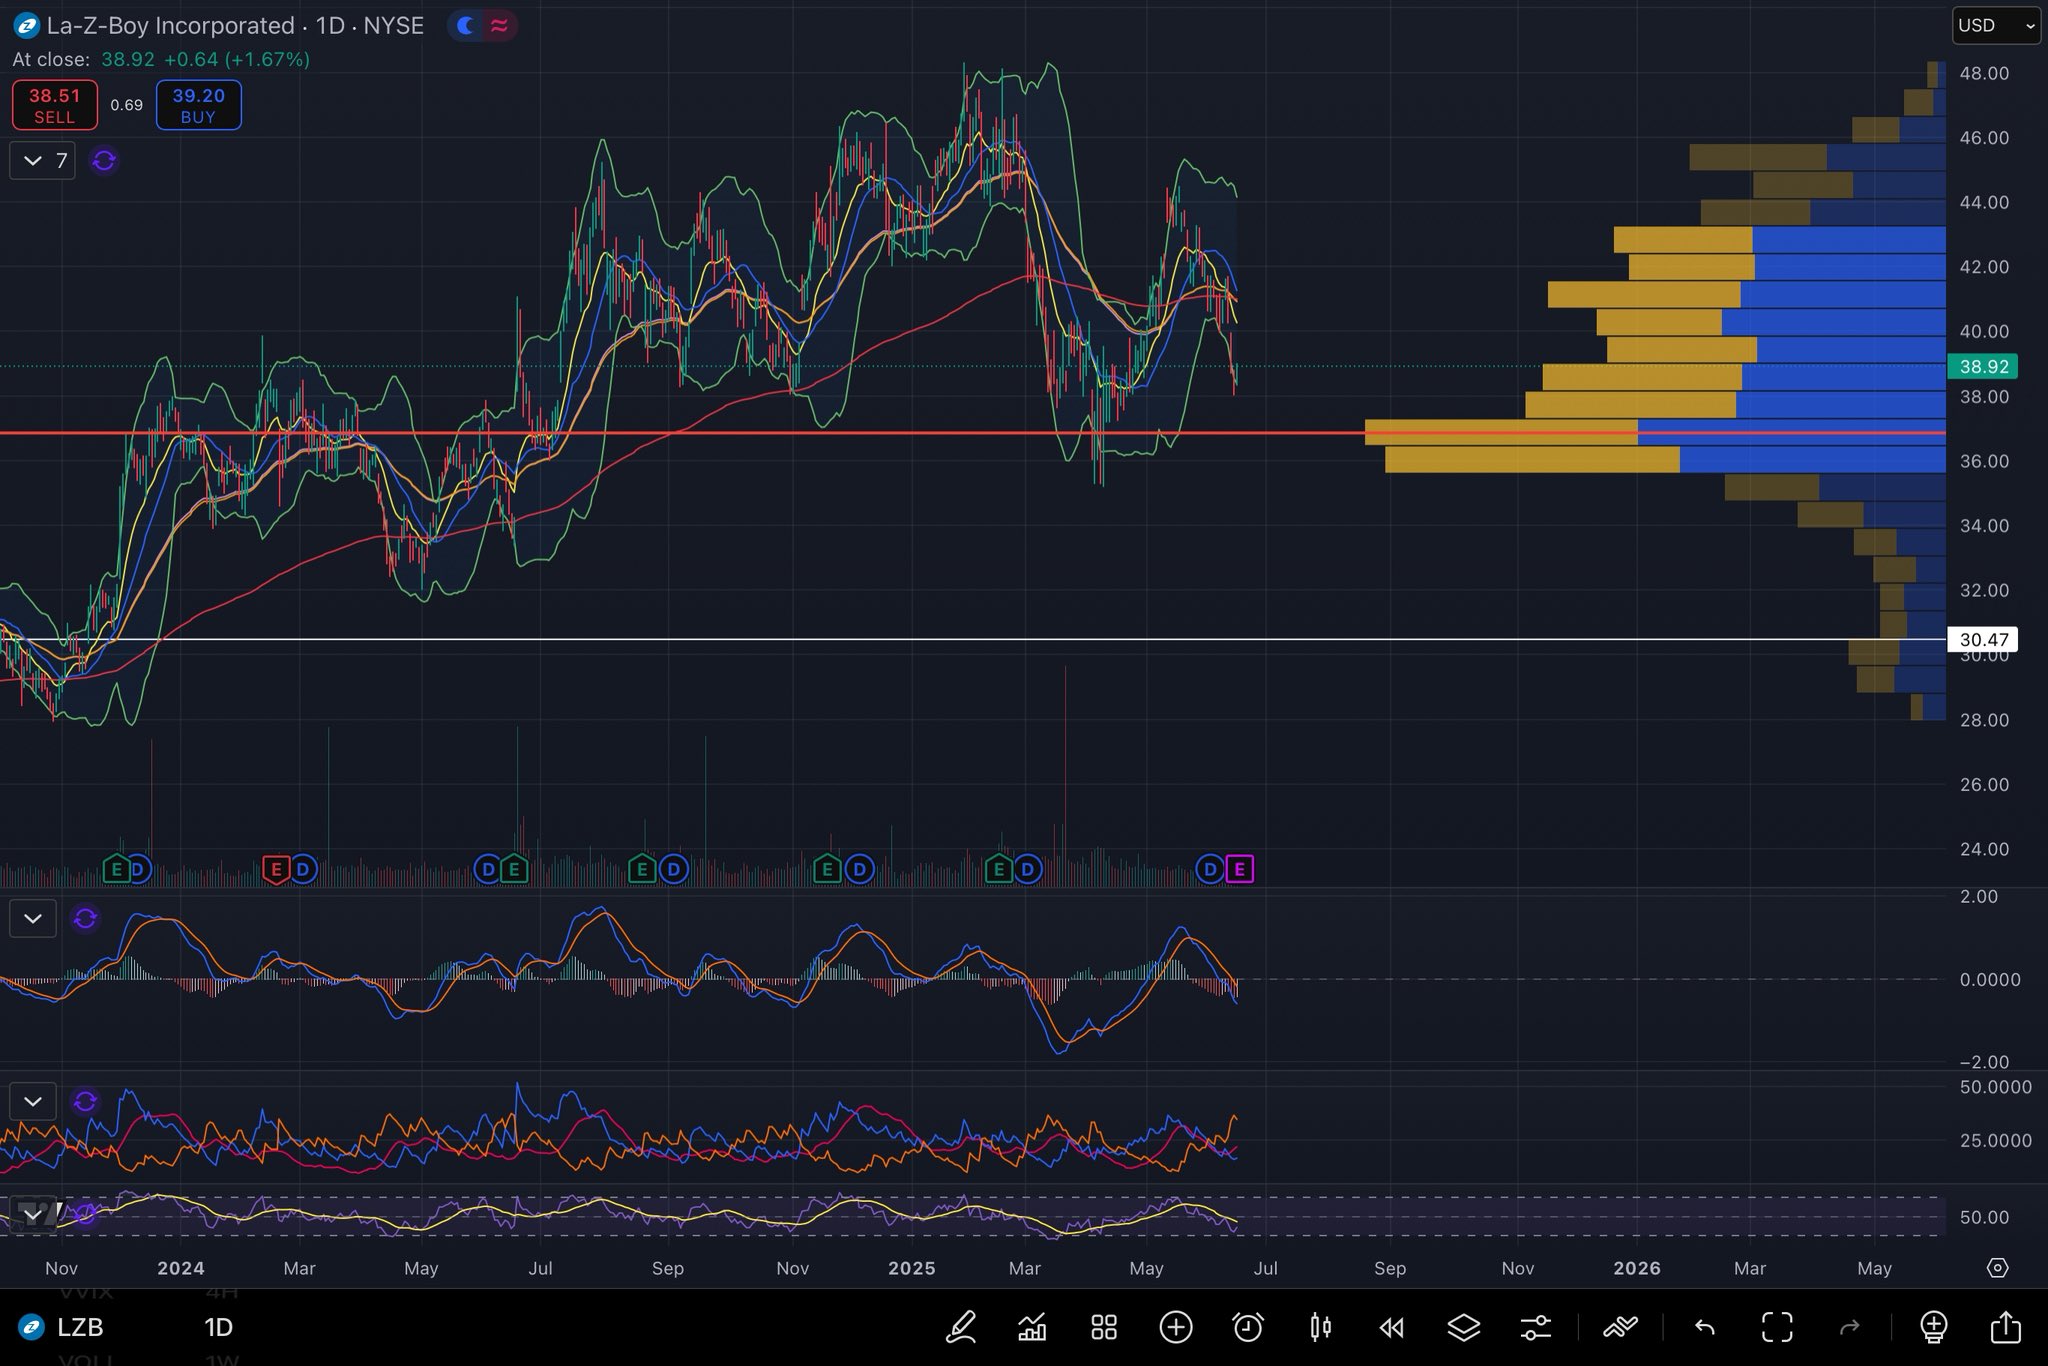Tap the purple refresh icon in ADX pane
This screenshot has height=1366, width=2048.
click(85, 1101)
